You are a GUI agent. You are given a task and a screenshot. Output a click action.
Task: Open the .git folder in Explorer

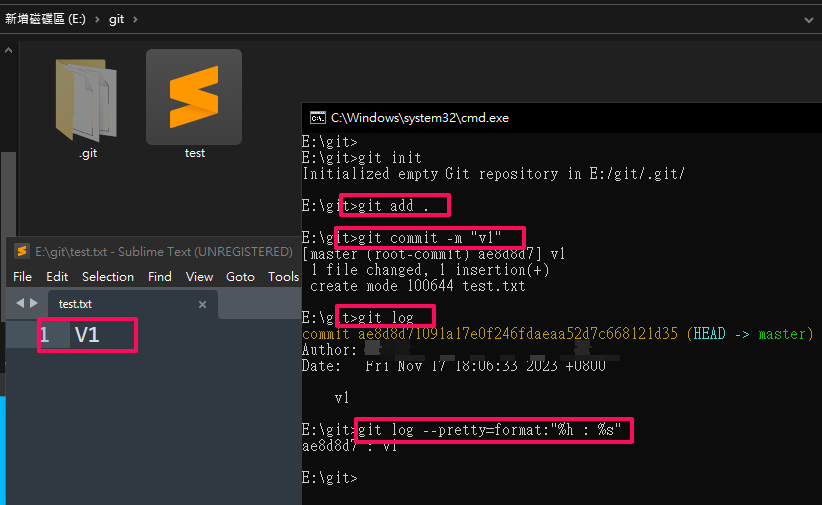click(x=86, y=100)
